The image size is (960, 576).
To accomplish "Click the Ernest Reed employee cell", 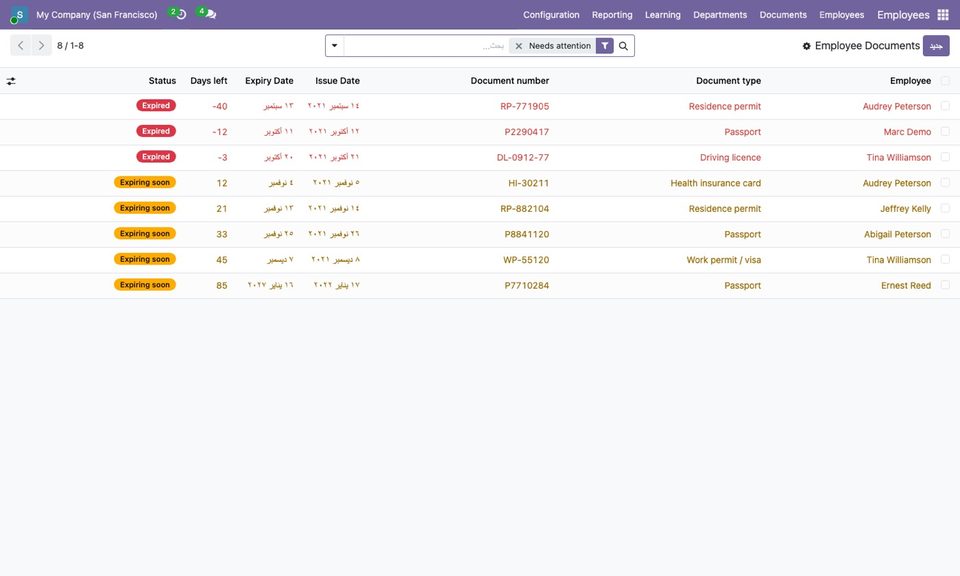I will 906,286.
